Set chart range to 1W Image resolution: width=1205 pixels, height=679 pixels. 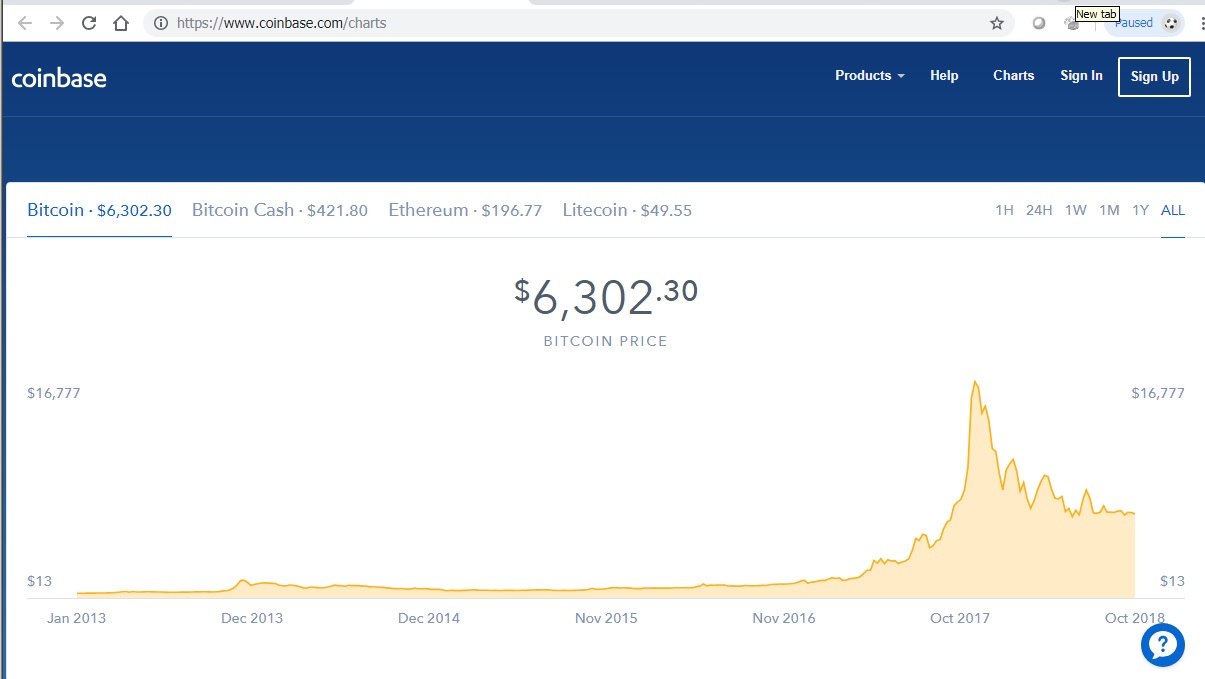(1076, 210)
